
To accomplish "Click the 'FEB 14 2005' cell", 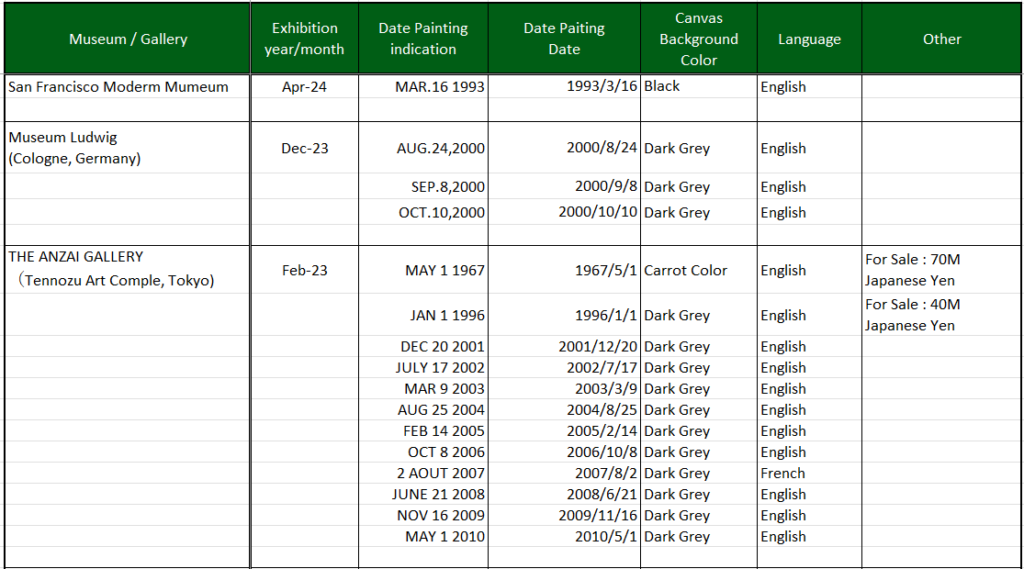I will coord(423,431).
